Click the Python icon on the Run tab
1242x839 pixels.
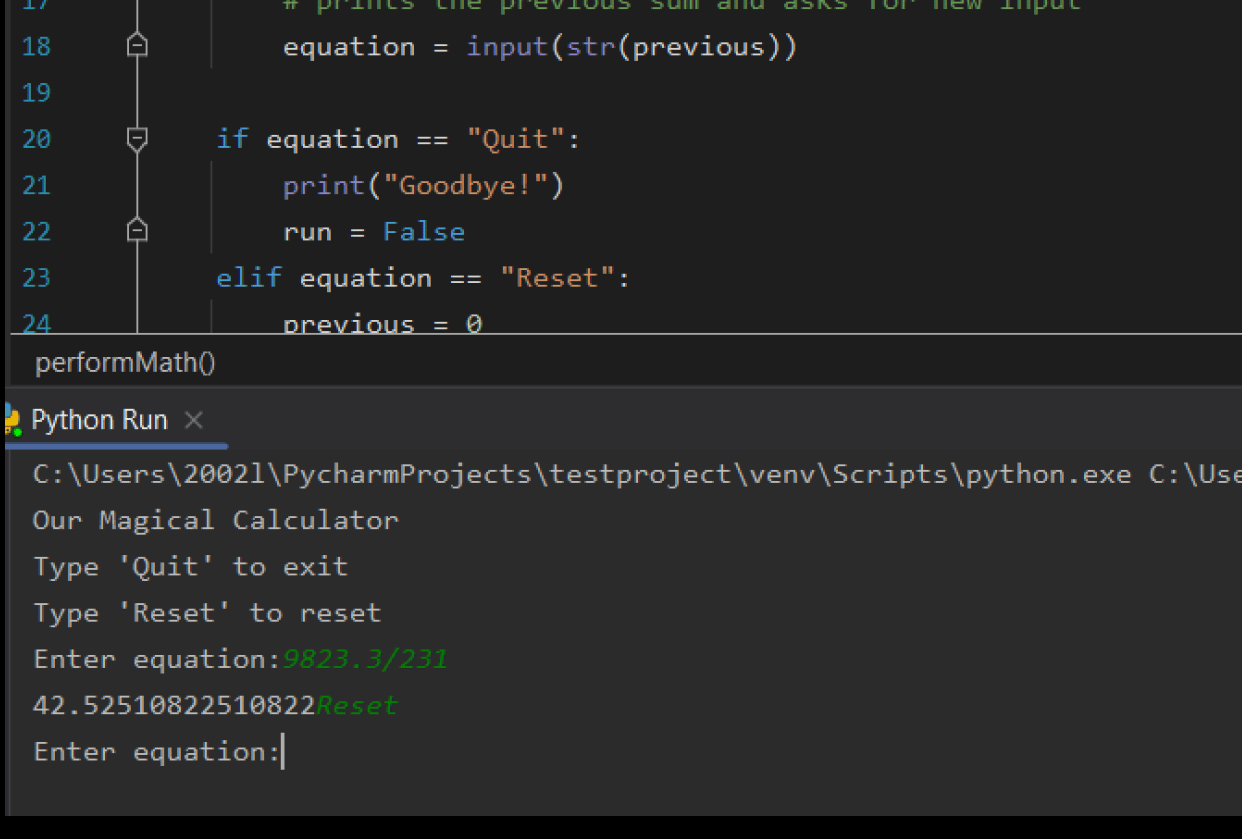click(12, 420)
